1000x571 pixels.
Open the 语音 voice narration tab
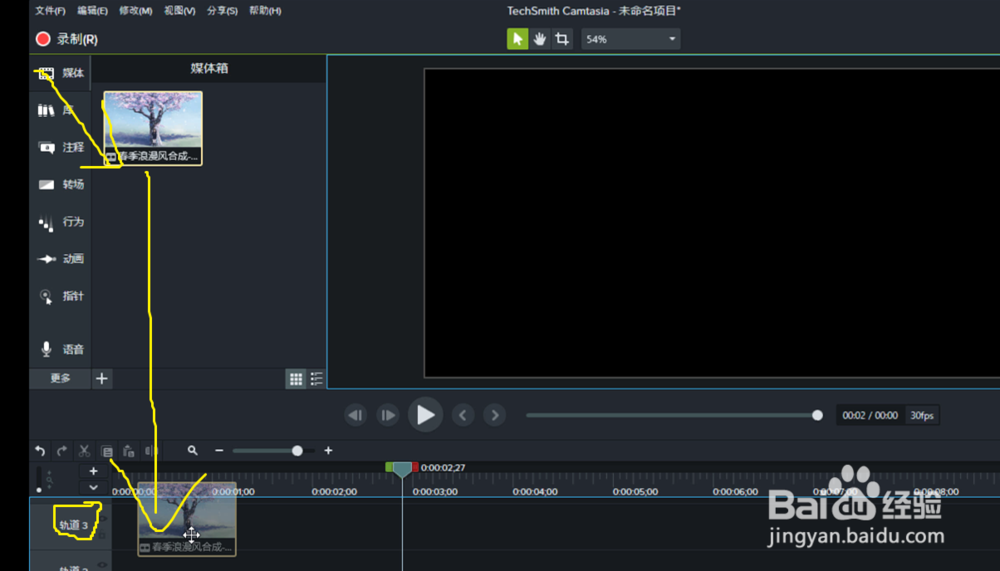(x=61, y=349)
